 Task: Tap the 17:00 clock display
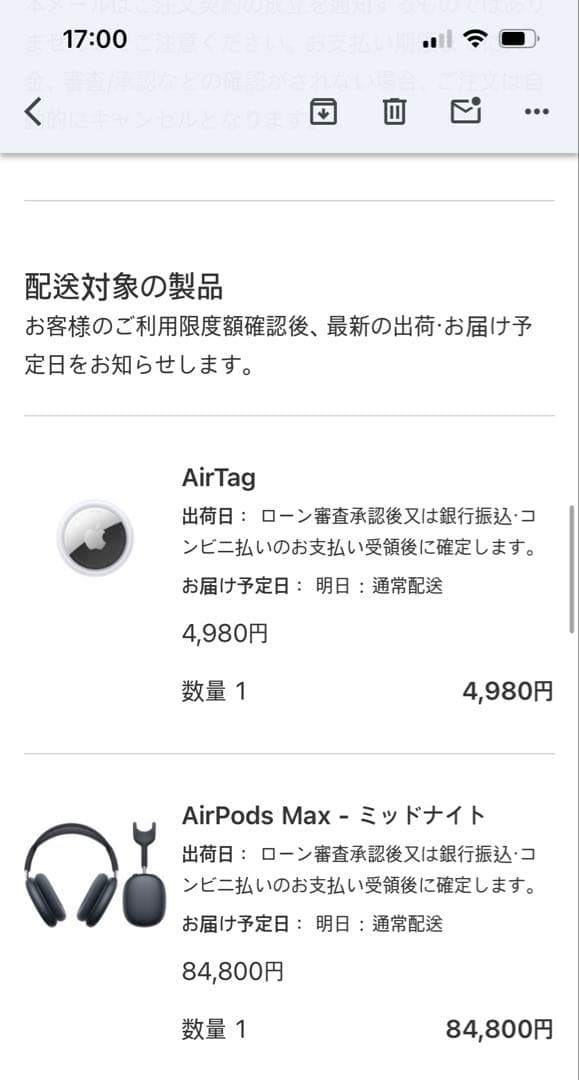point(96,38)
